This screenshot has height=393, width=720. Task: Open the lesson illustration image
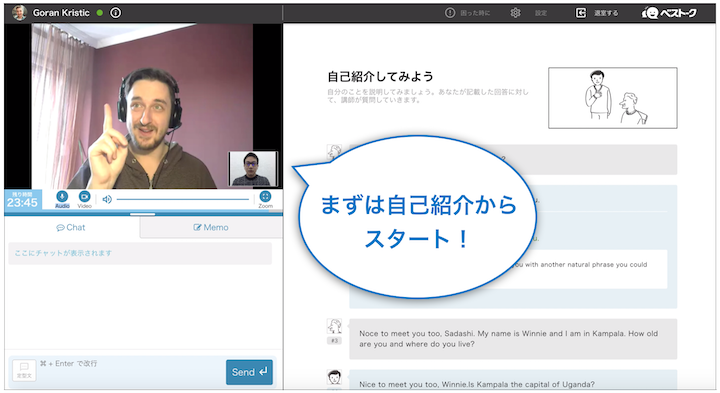613,98
